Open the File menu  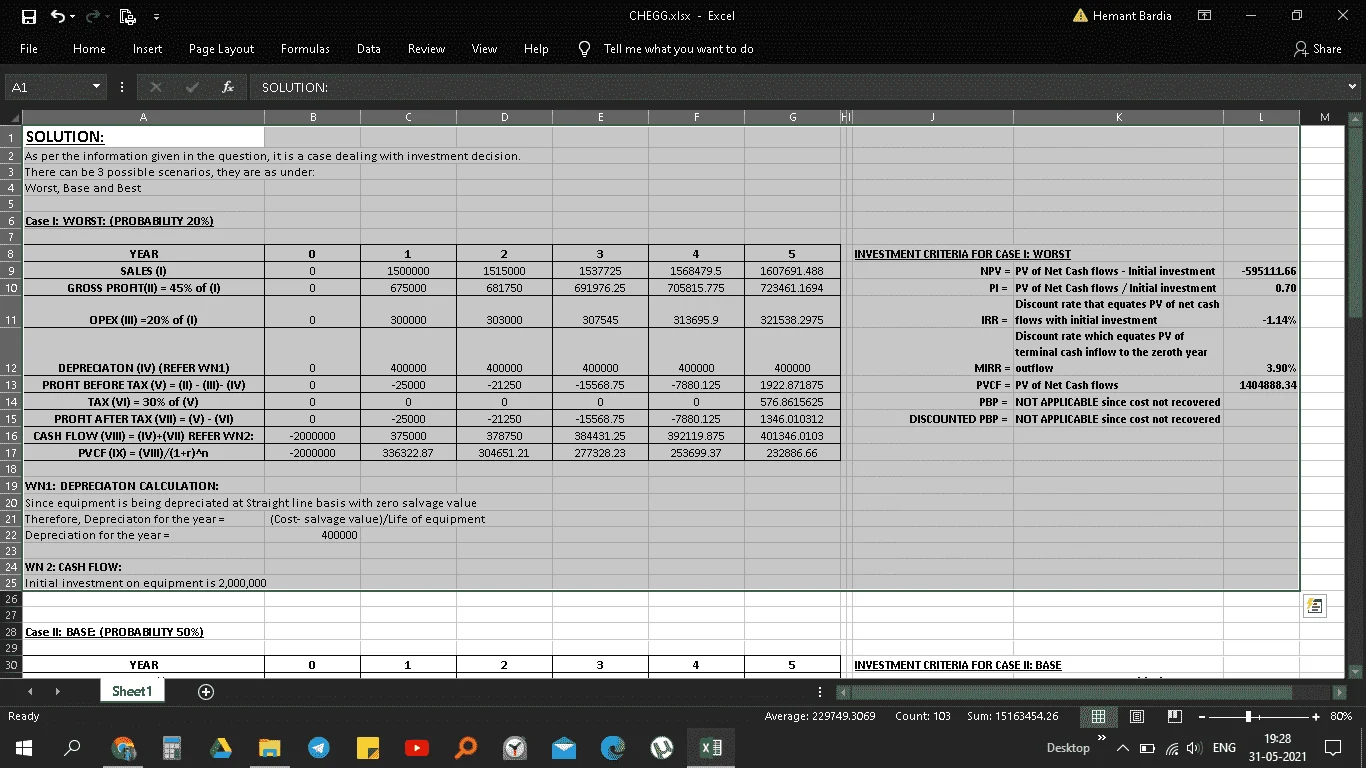29,49
